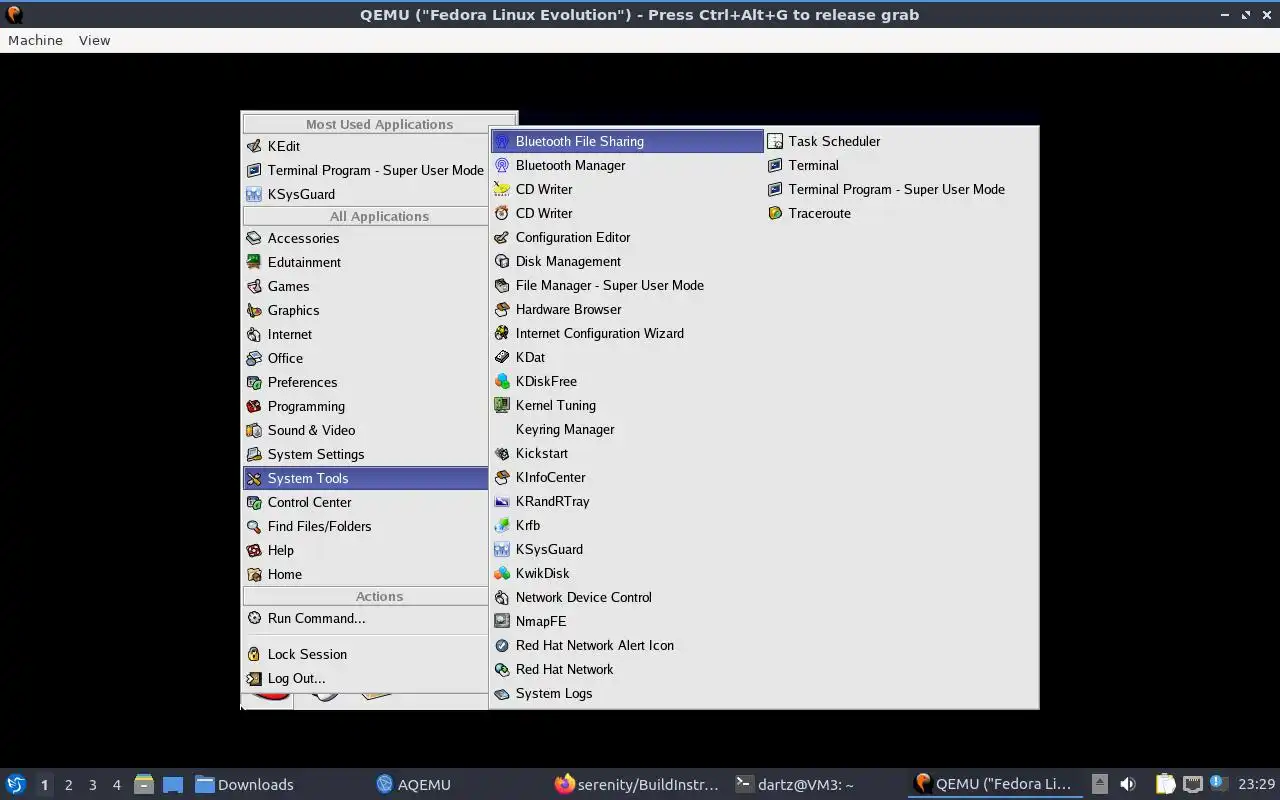Click the clock showing 23:29
Screen dimensions: 1280x800
[1256, 785]
